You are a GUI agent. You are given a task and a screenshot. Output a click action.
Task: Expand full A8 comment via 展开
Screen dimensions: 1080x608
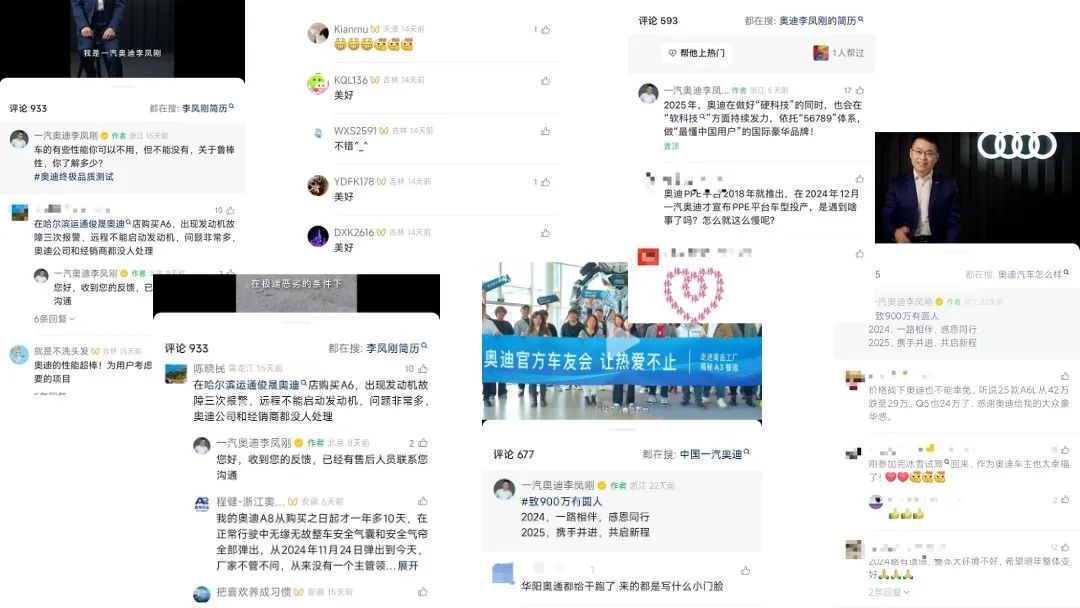point(408,565)
